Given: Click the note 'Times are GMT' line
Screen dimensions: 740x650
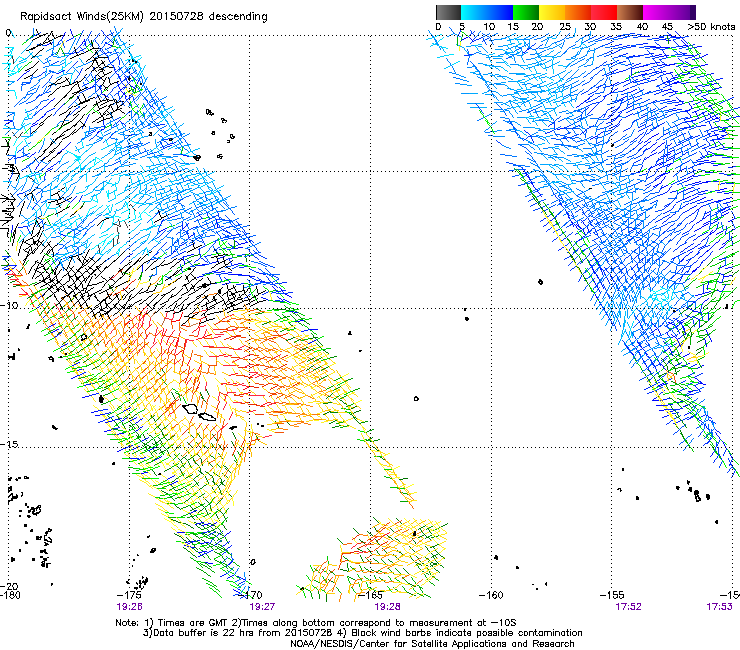Looking at the screenshot, I should (316, 623).
